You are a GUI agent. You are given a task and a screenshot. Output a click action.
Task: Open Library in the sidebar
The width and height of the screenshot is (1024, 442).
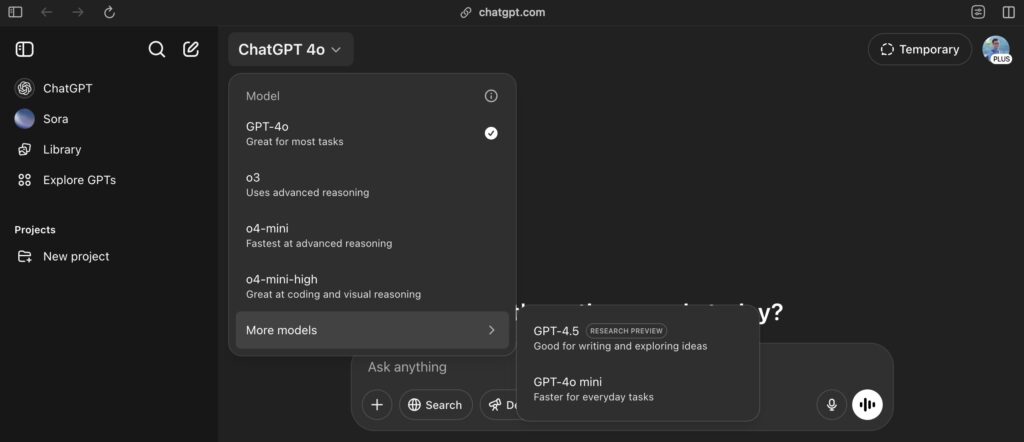109,150
